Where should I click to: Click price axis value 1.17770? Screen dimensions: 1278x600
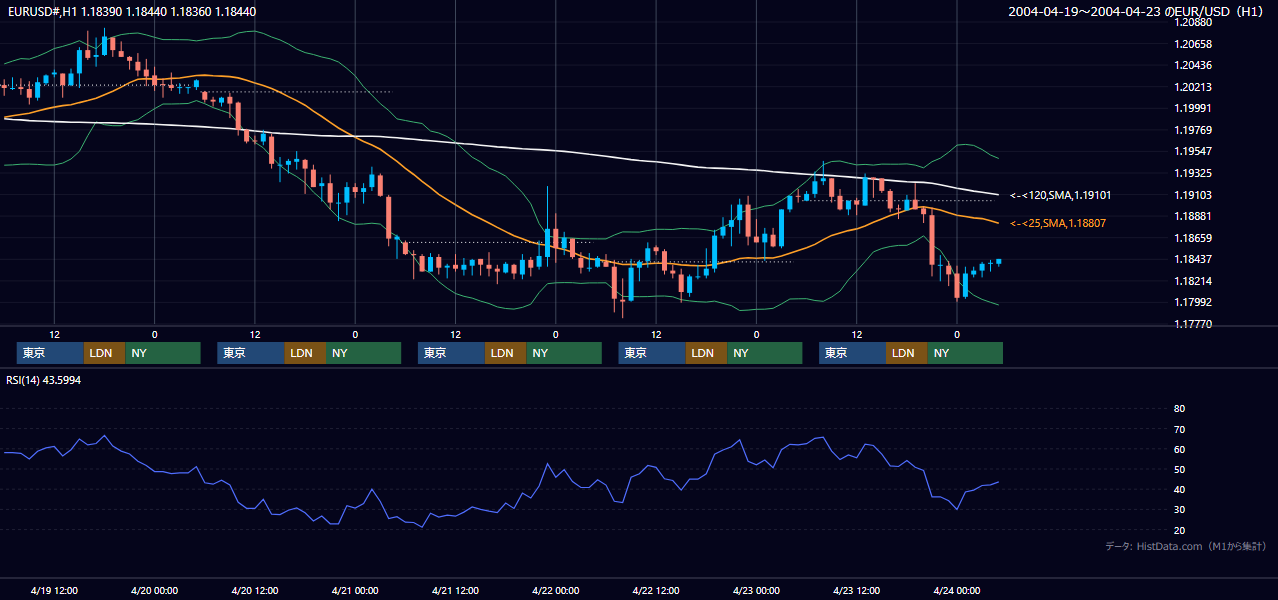pyautogui.click(x=1193, y=324)
